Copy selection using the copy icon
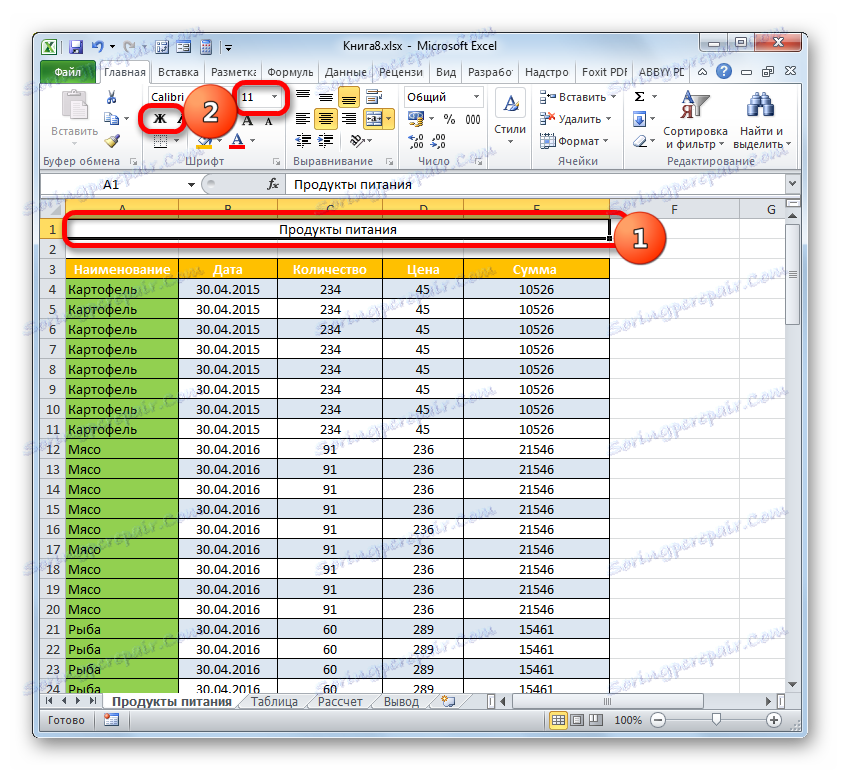The height and width of the screenshot is (771, 841). [x=112, y=119]
